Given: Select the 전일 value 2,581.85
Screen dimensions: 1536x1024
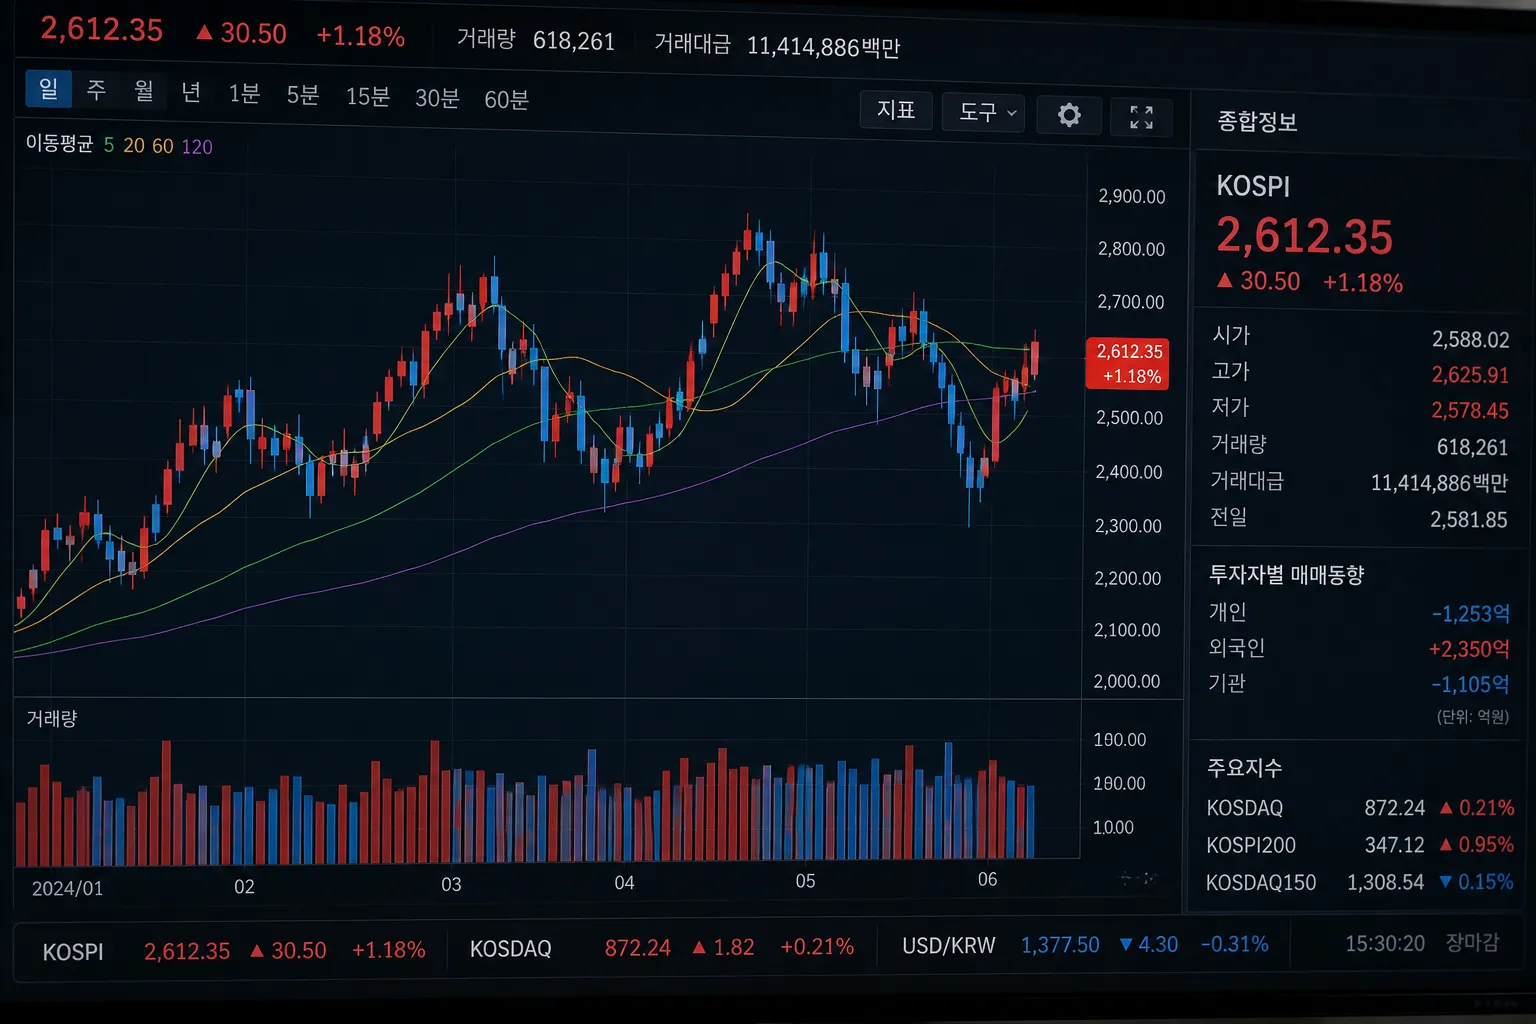Looking at the screenshot, I should pos(1468,519).
